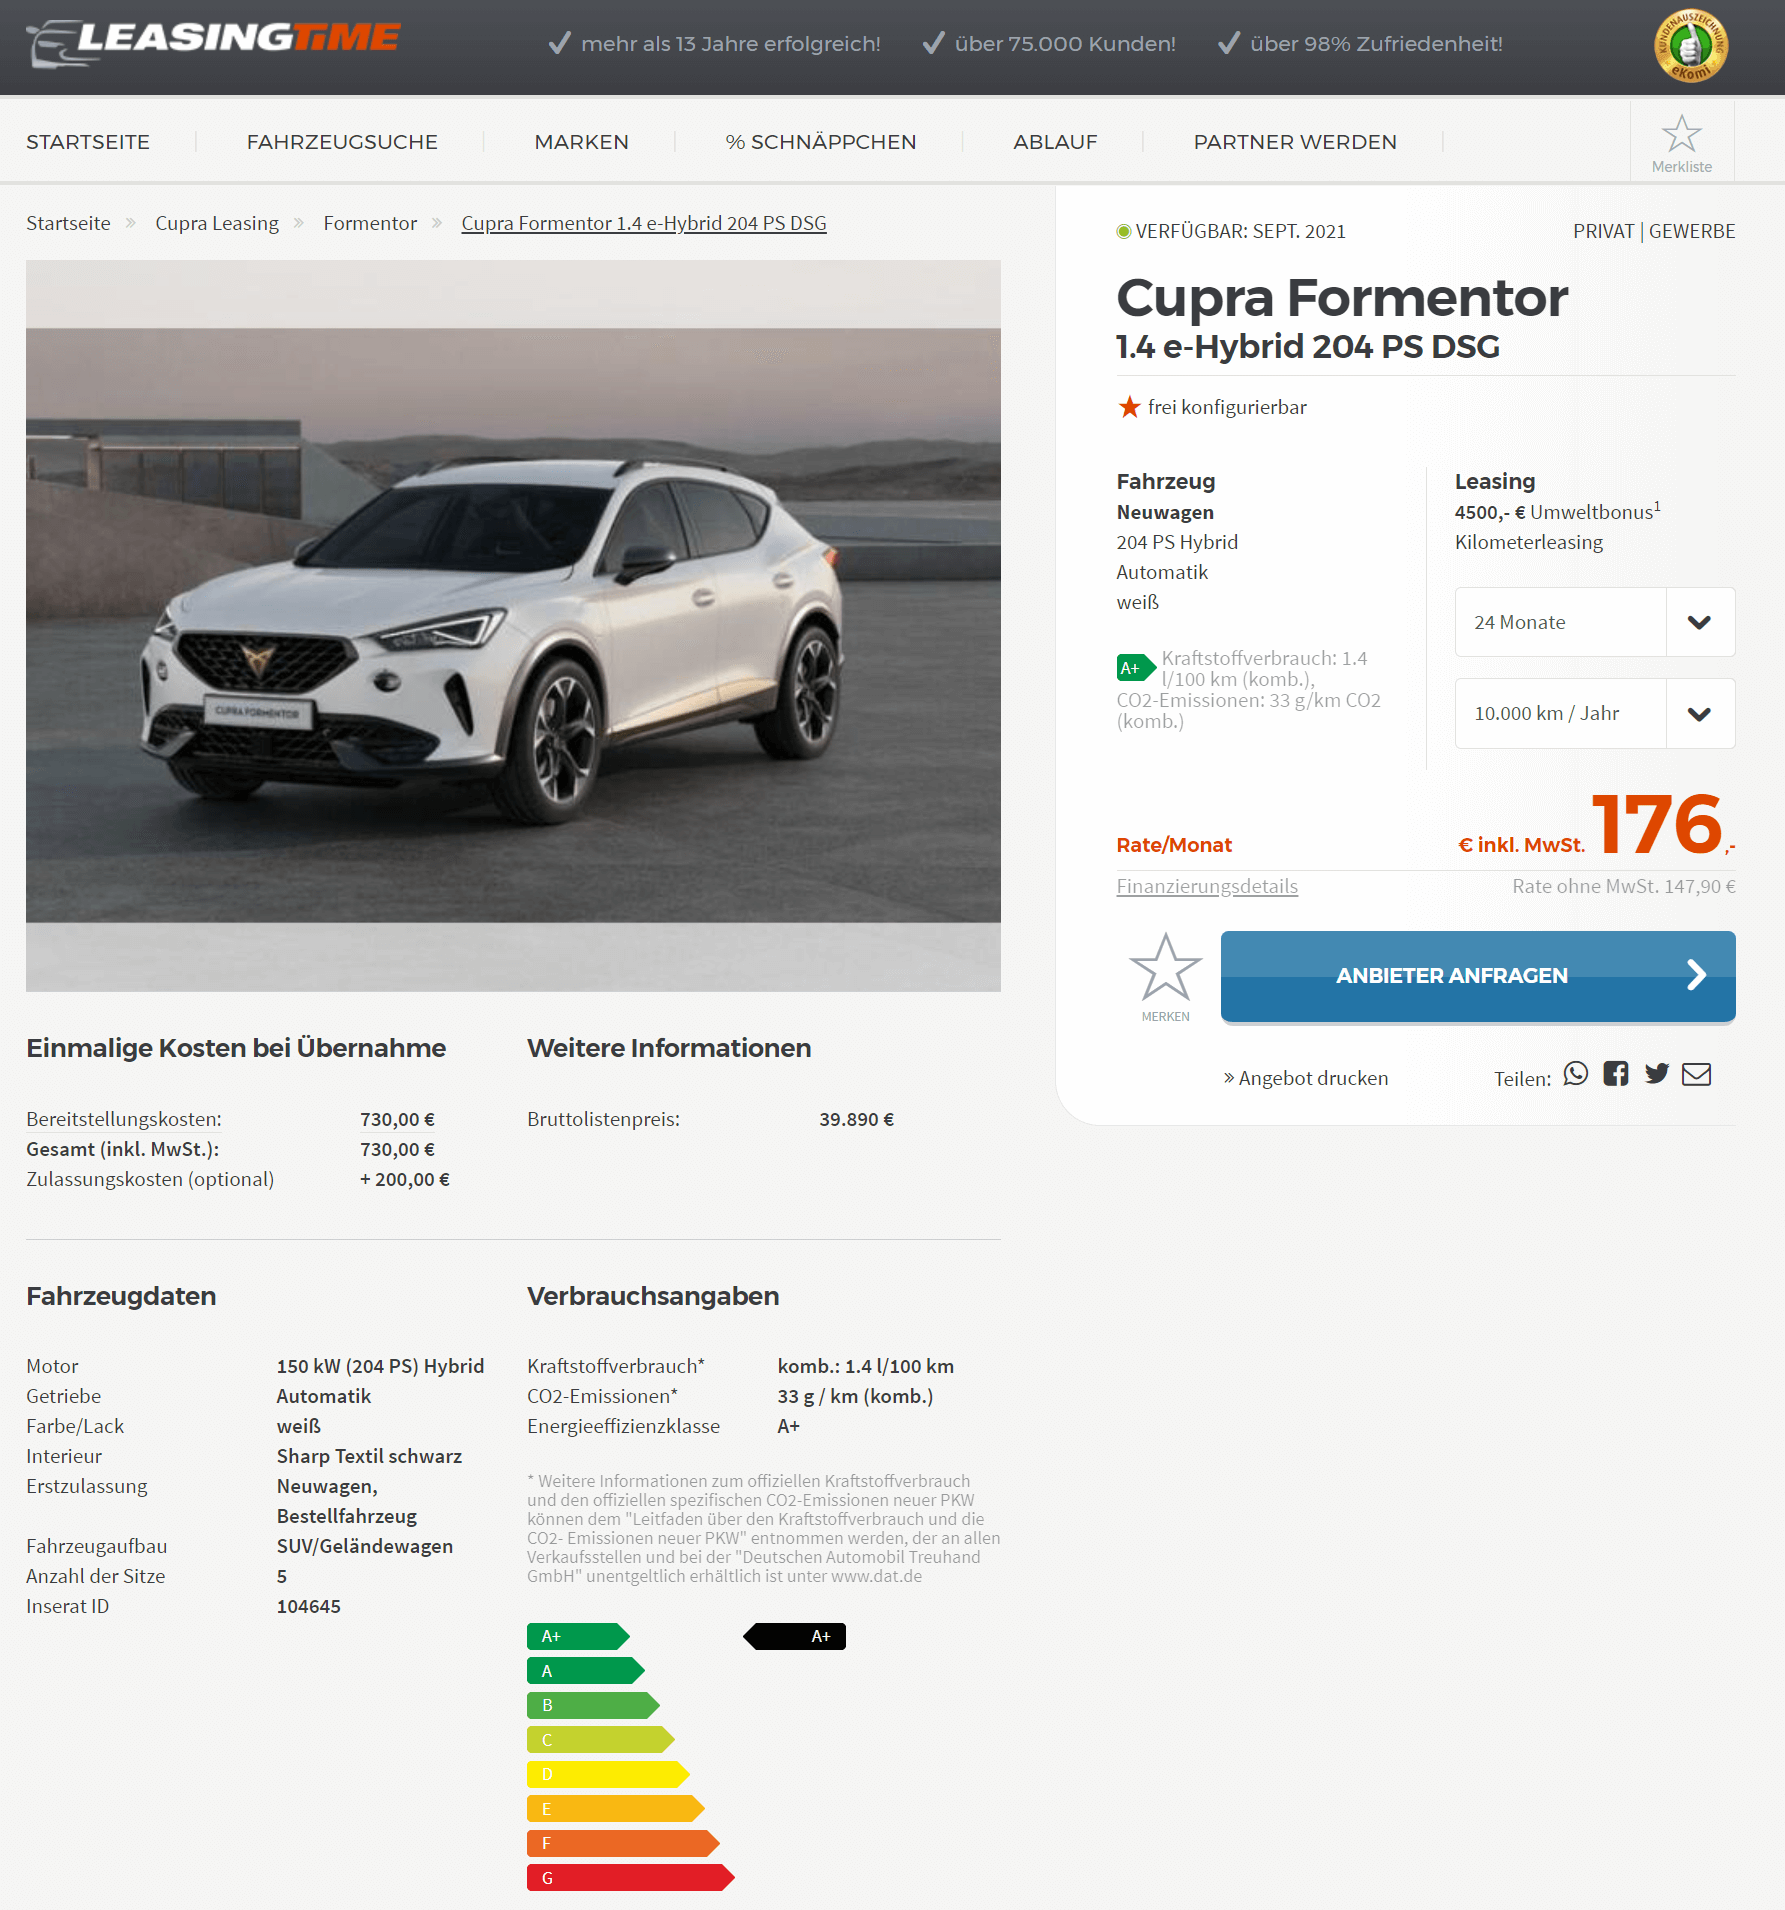
Task: Click Cupra Formentor 1.4 e-Hybrid breadcrumb link
Action: tap(644, 223)
